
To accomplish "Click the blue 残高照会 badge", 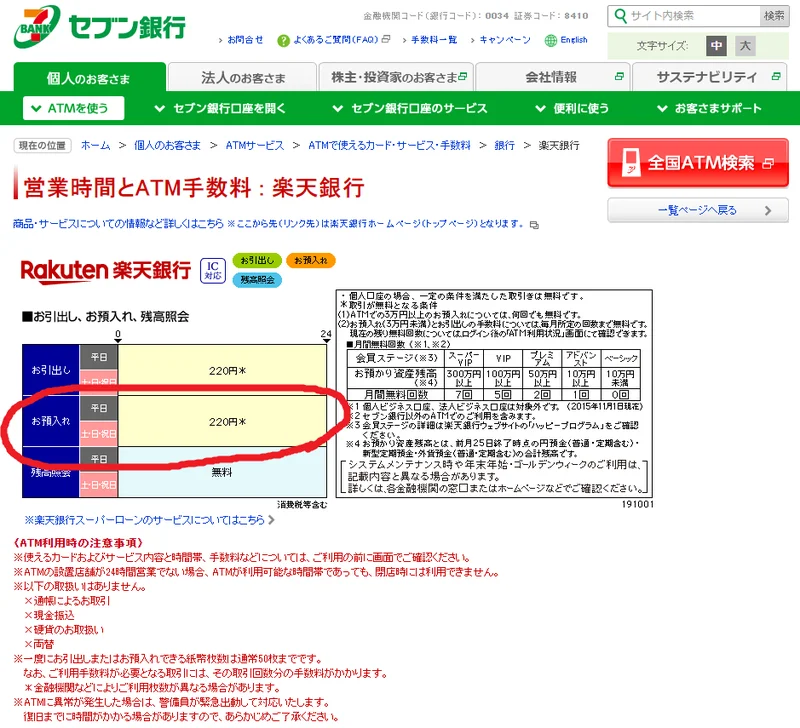I will (257, 280).
